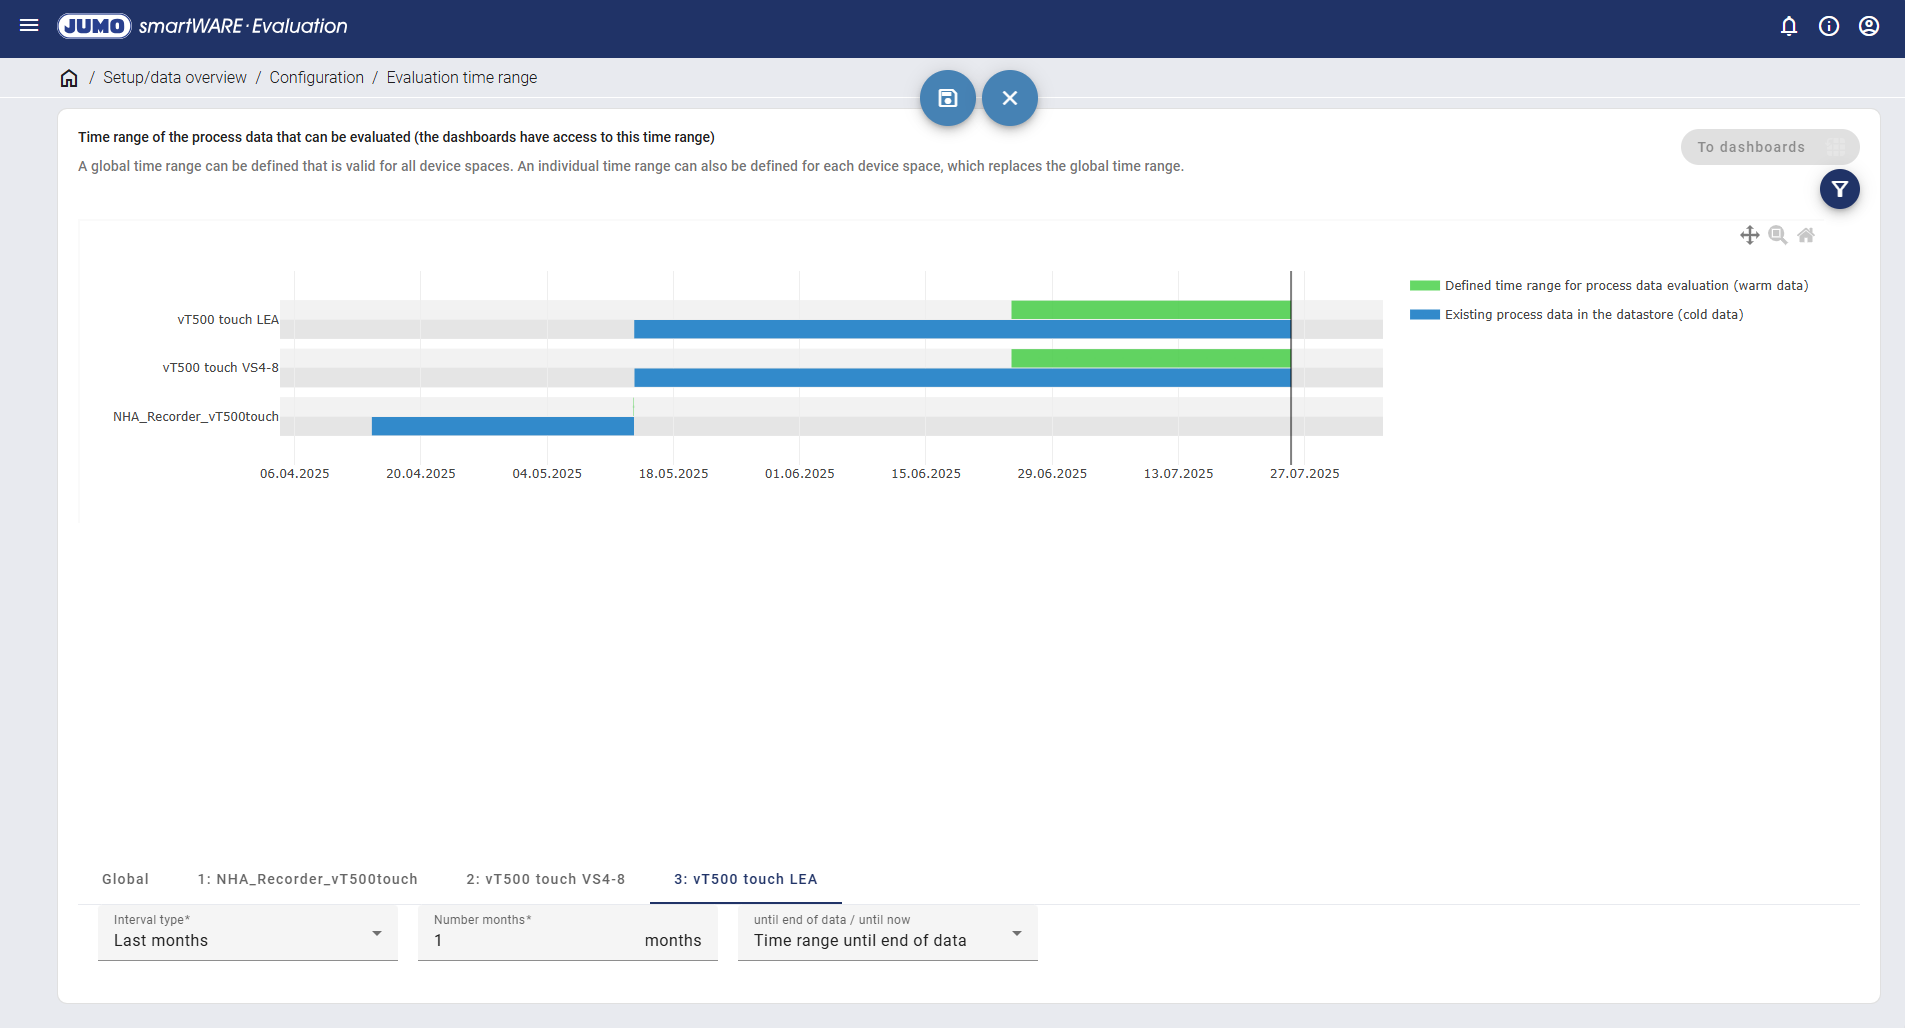Discard changes with the X button
1905x1028 pixels.
click(1010, 98)
